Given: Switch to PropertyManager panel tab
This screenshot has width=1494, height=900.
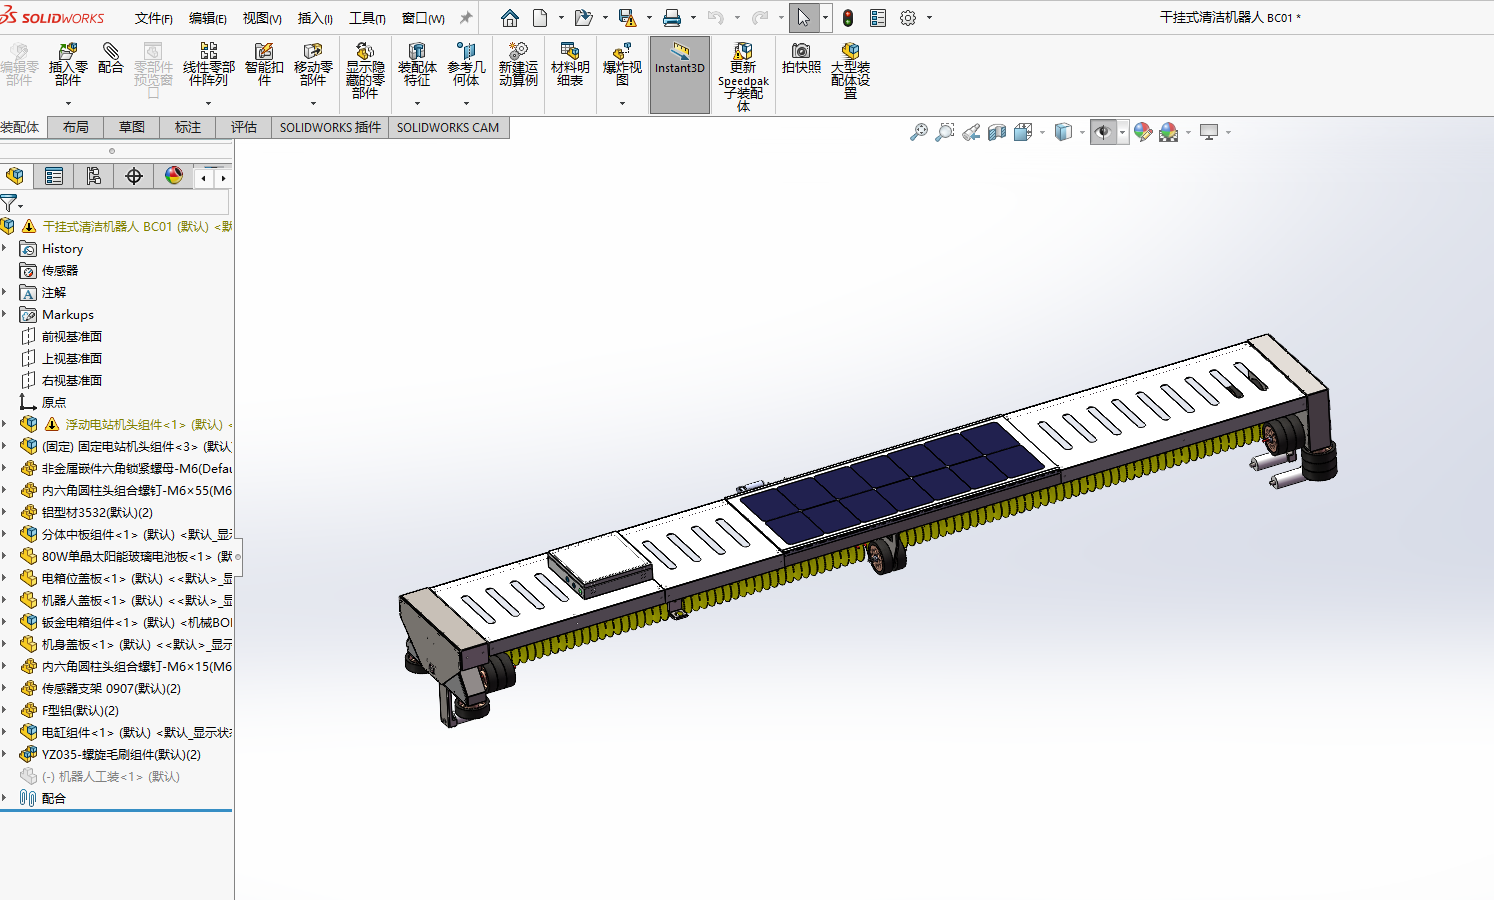Looking at the screenshot, I should [x=54, y=176].
